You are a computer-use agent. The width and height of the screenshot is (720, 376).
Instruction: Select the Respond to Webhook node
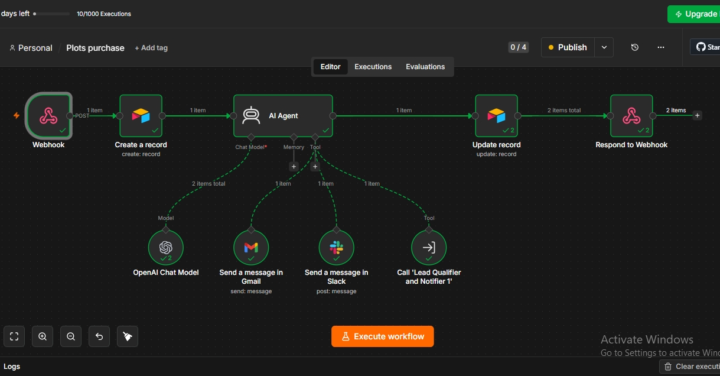pyautogui.click(x=631, y=116)
